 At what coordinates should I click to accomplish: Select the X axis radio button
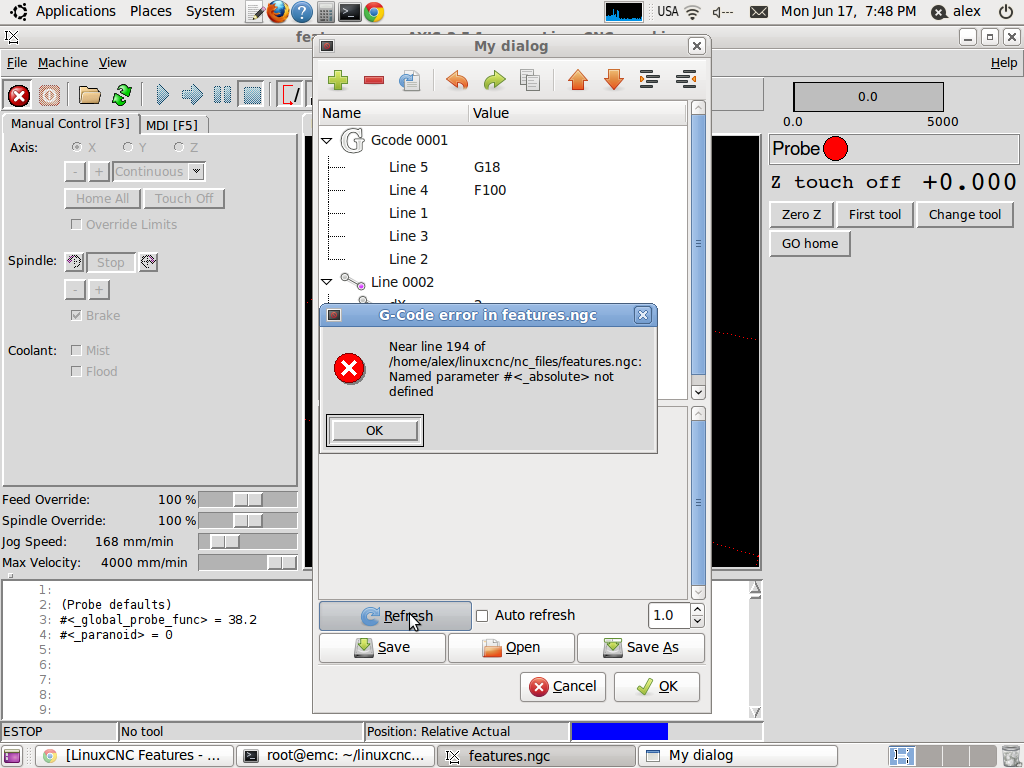(x=76, y=147)
